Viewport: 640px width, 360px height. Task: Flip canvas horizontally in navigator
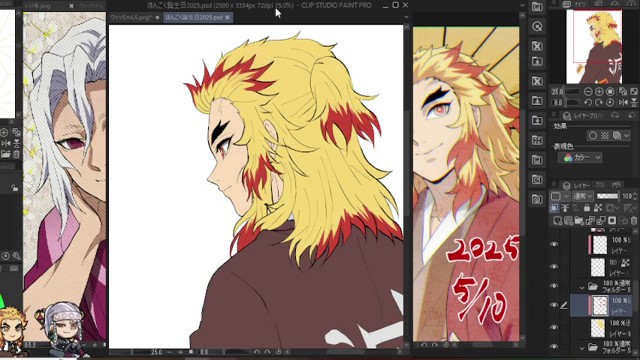point(623,102)
